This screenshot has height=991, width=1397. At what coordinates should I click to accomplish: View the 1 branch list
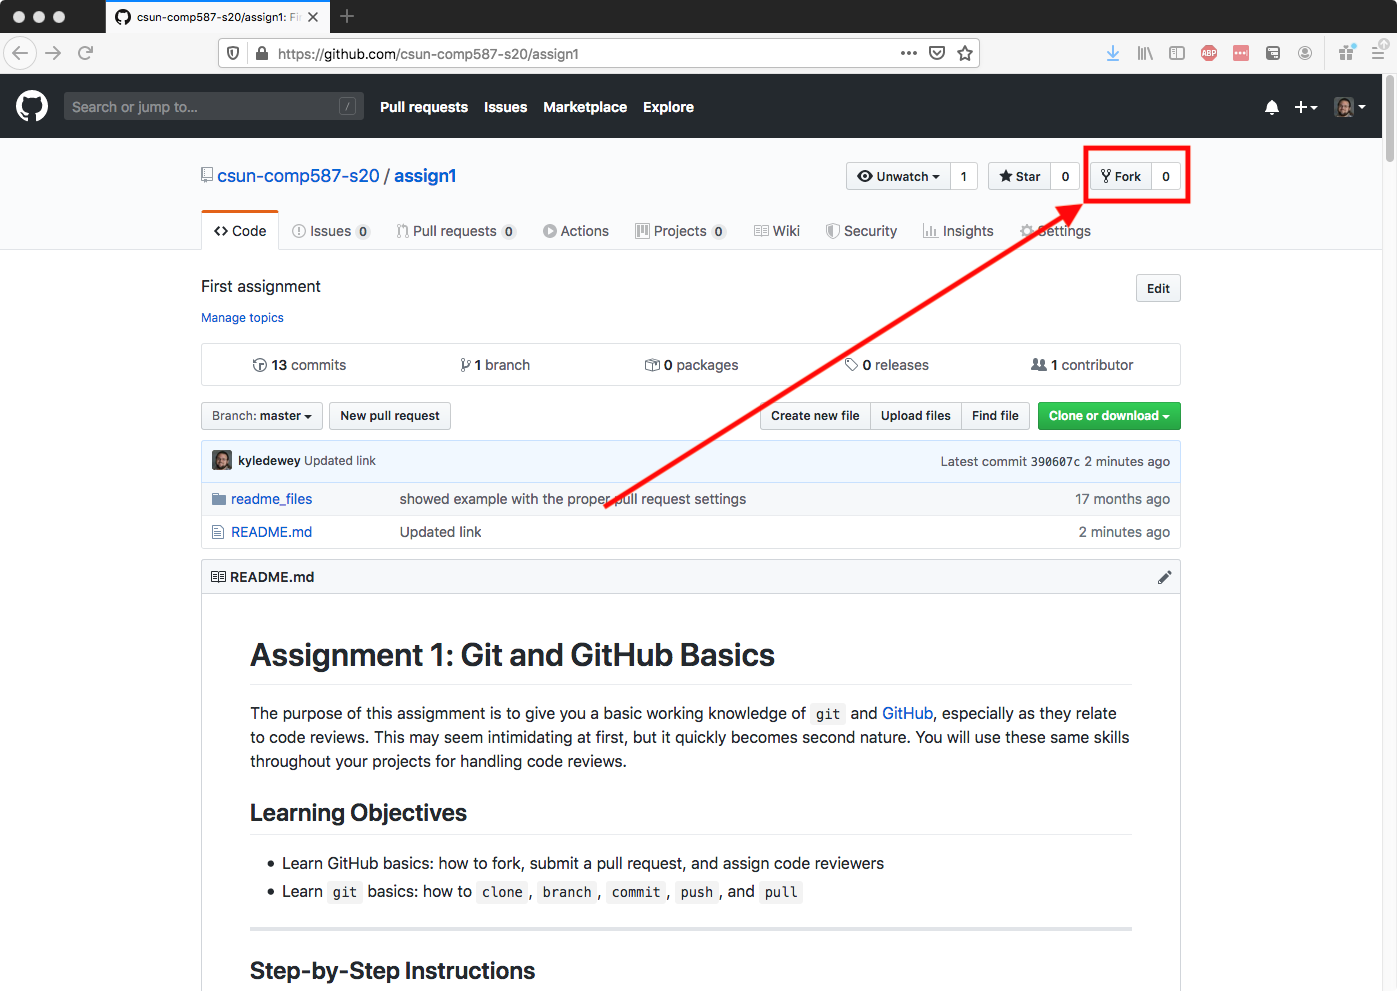click(x=495, y=365)
